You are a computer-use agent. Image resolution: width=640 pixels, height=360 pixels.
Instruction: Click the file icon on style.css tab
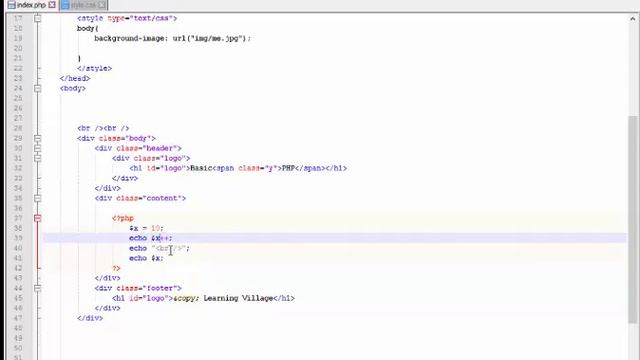point(65,5)
